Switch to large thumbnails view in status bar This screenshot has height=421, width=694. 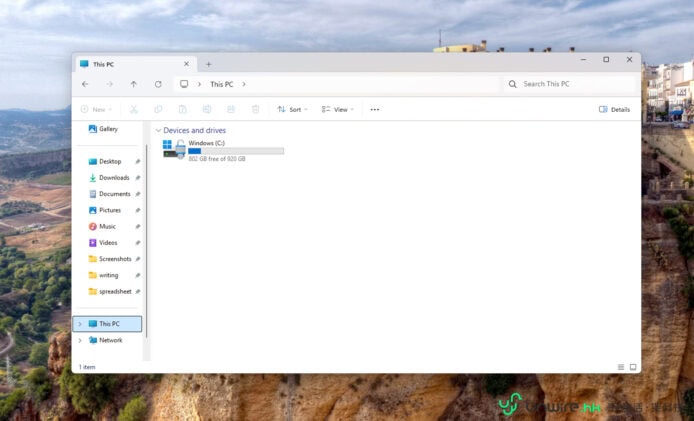[x=633, y=367]
